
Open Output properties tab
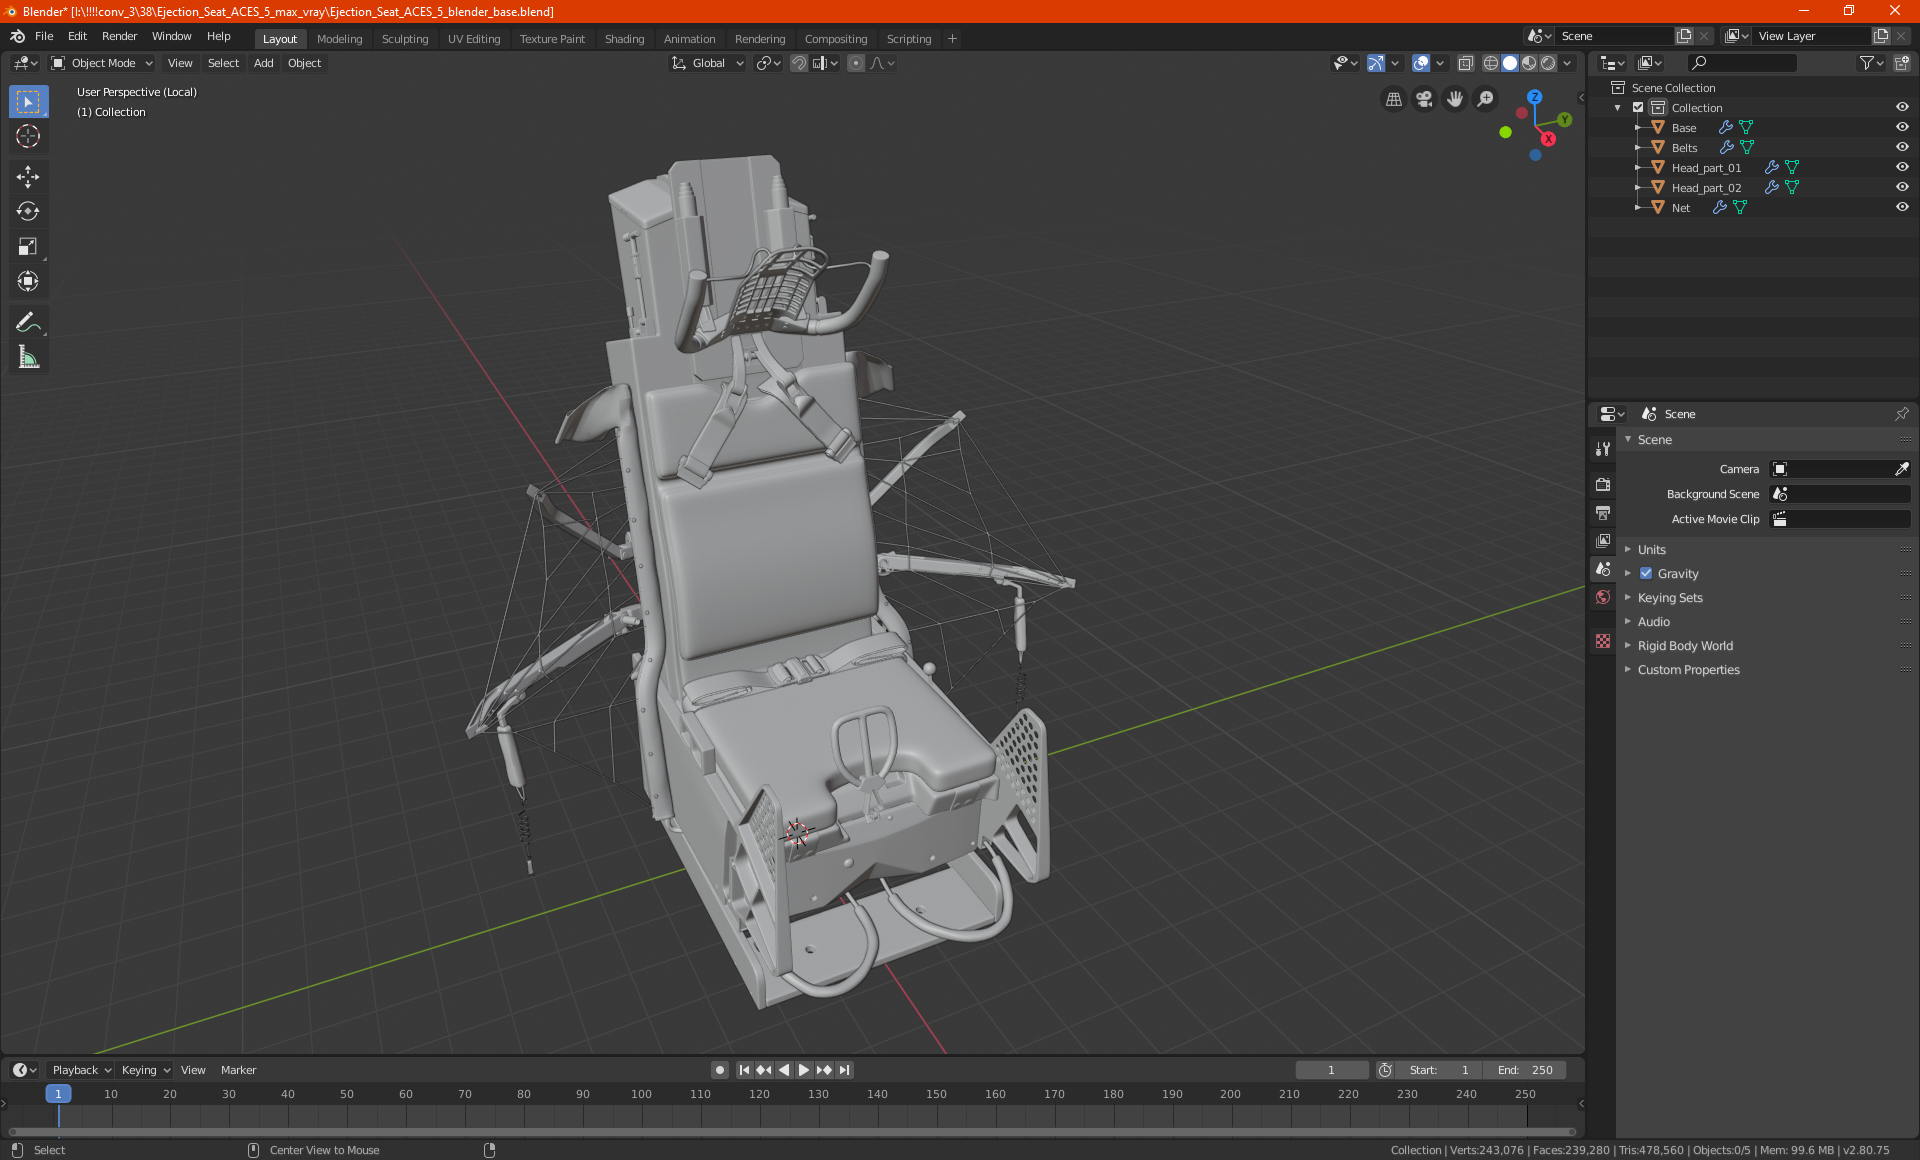click(x=1603, y=512)
